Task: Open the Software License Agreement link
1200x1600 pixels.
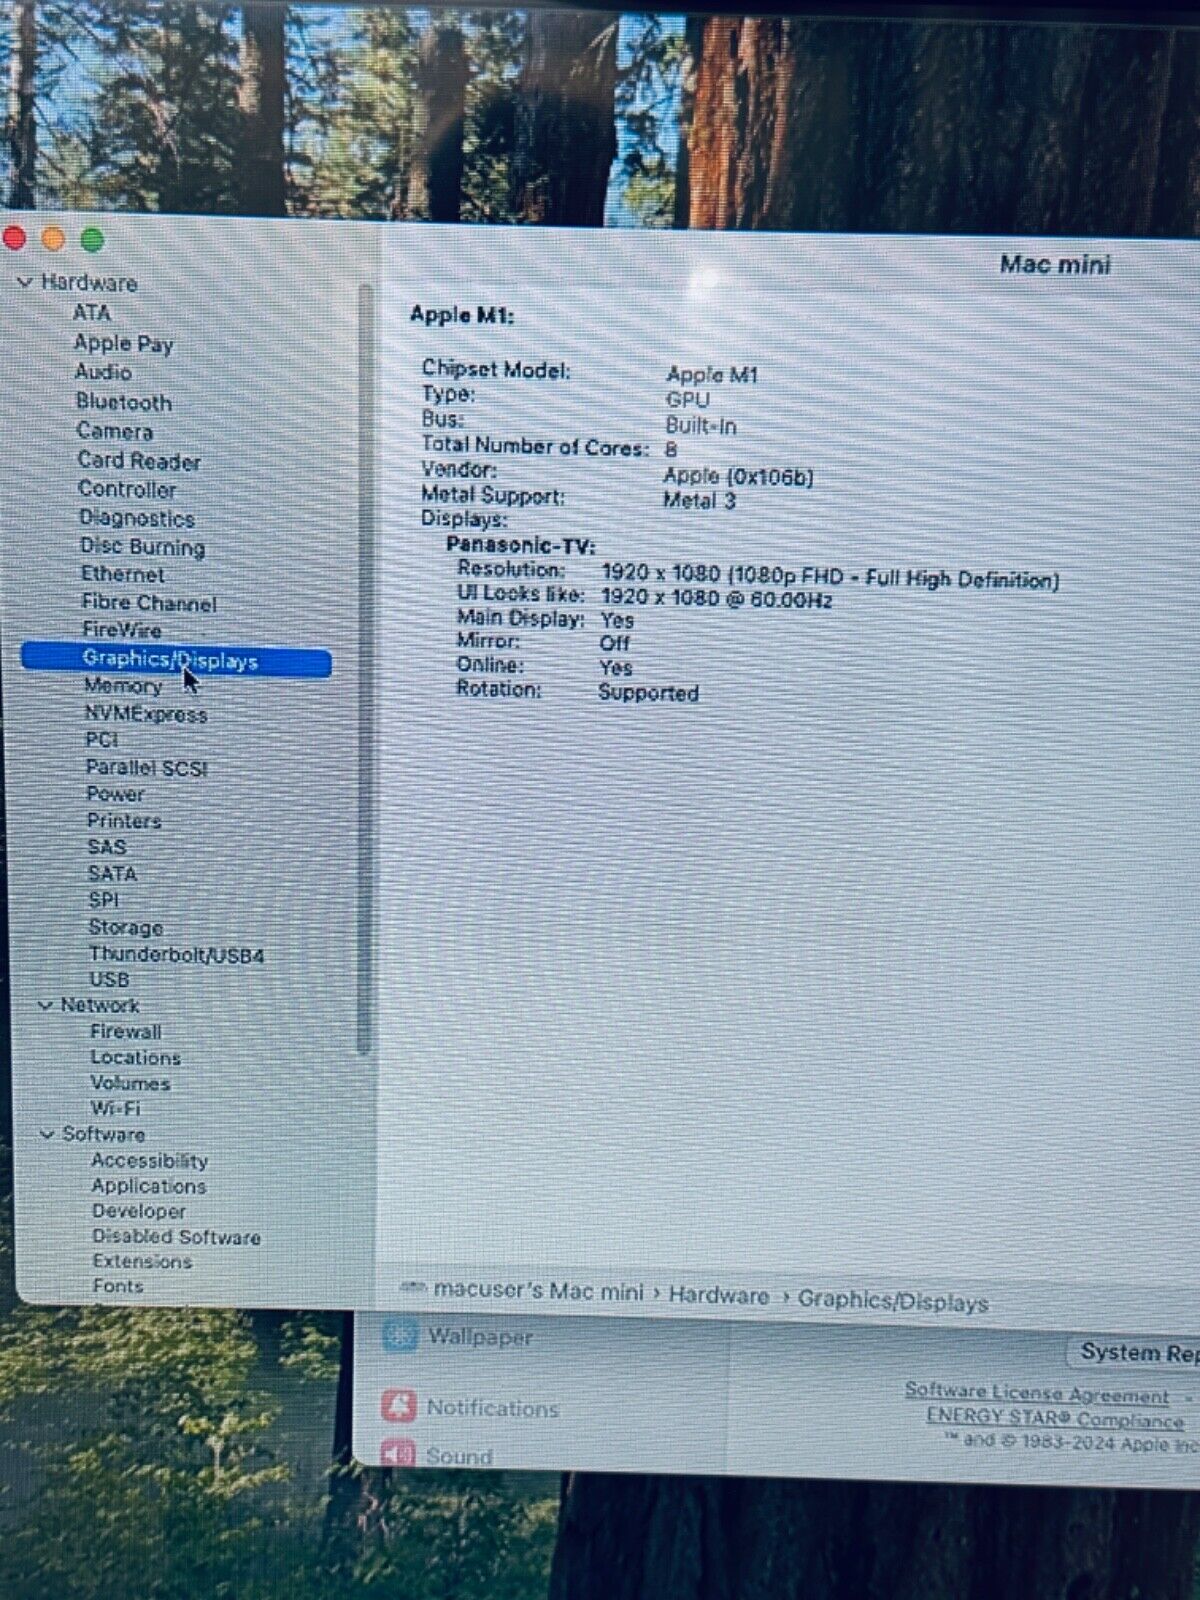Action: (1037, 1393)
